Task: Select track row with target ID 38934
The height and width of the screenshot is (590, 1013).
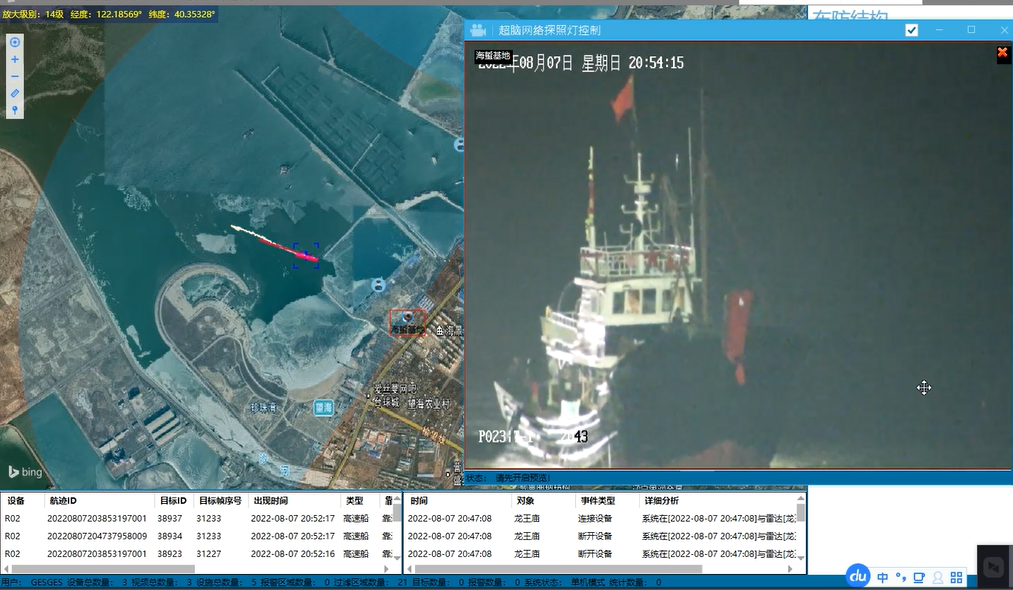Action: 170,536
